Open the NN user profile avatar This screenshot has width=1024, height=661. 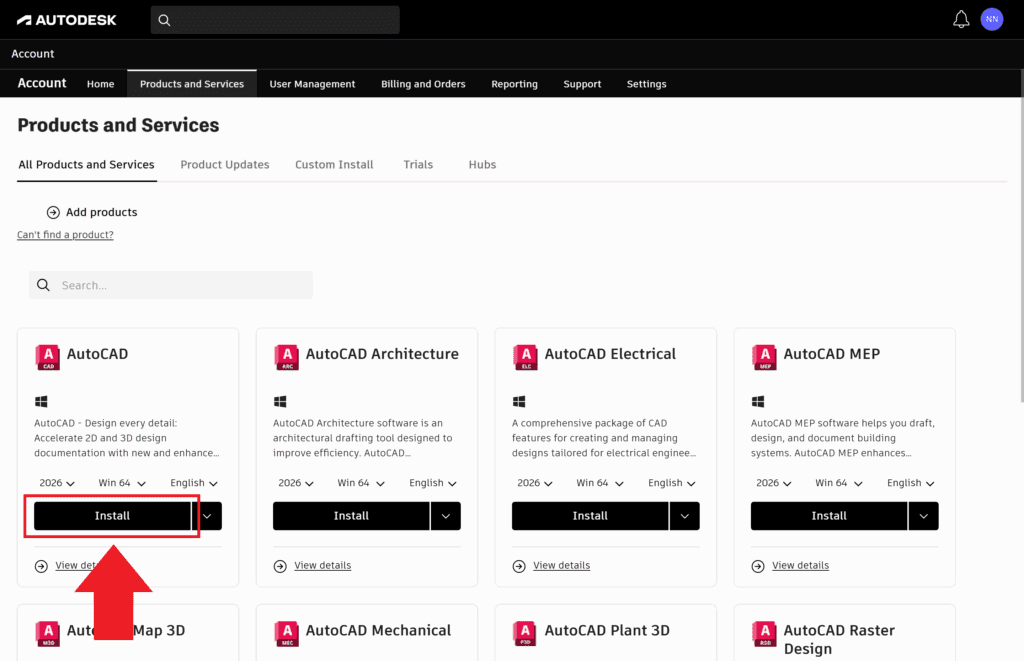991,20
